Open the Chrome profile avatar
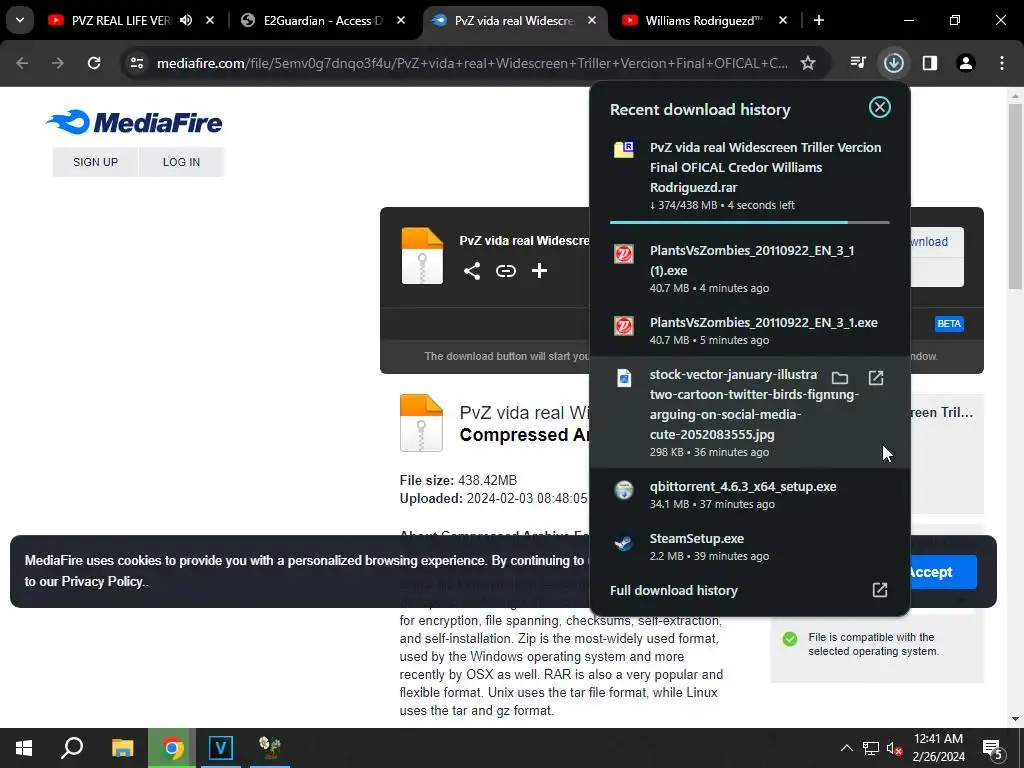Viewport: 1024px width, 768px height. (966, 63)
